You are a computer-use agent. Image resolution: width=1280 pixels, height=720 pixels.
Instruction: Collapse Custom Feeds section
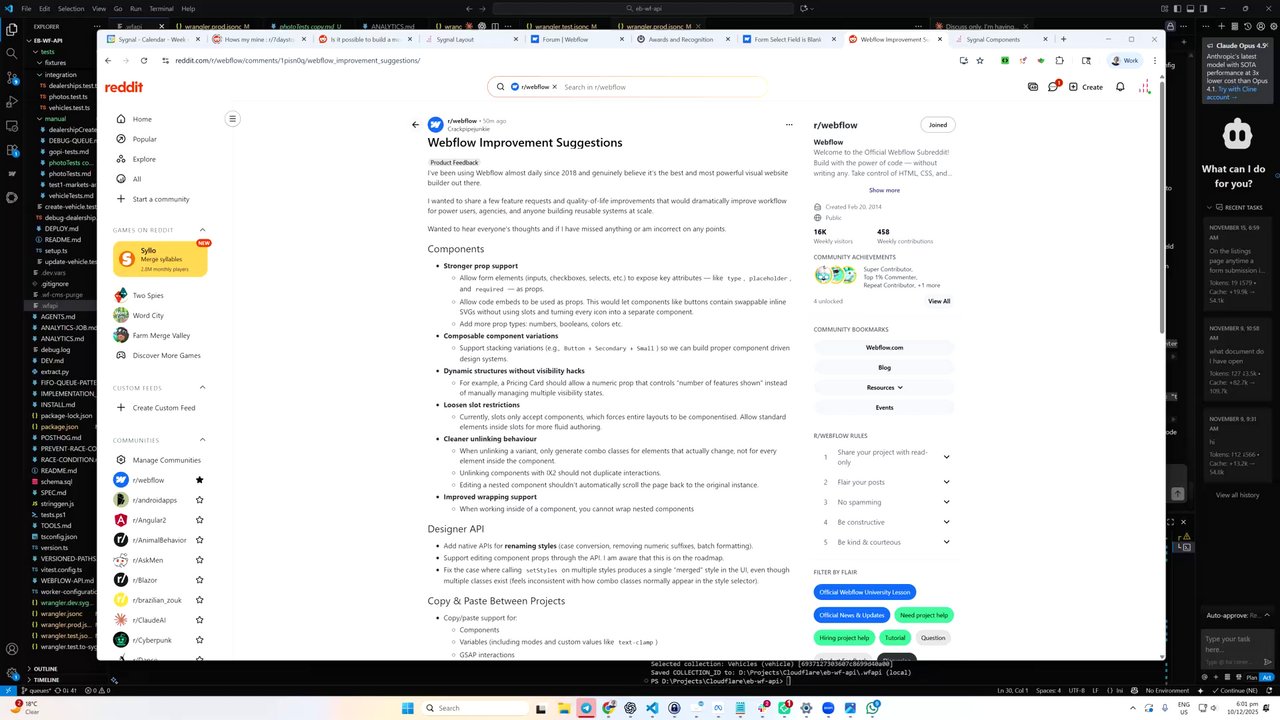coord(202,388)
